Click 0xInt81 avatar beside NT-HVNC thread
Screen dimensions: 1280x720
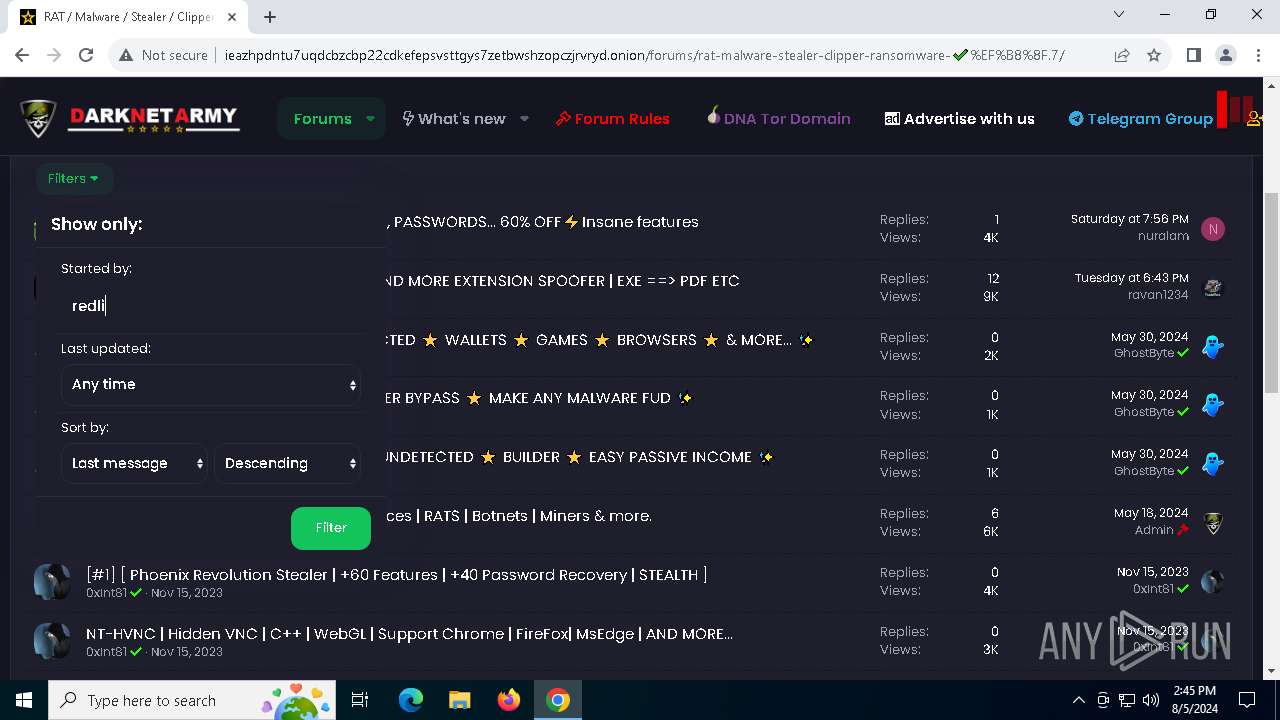click(x=52, y=641)
